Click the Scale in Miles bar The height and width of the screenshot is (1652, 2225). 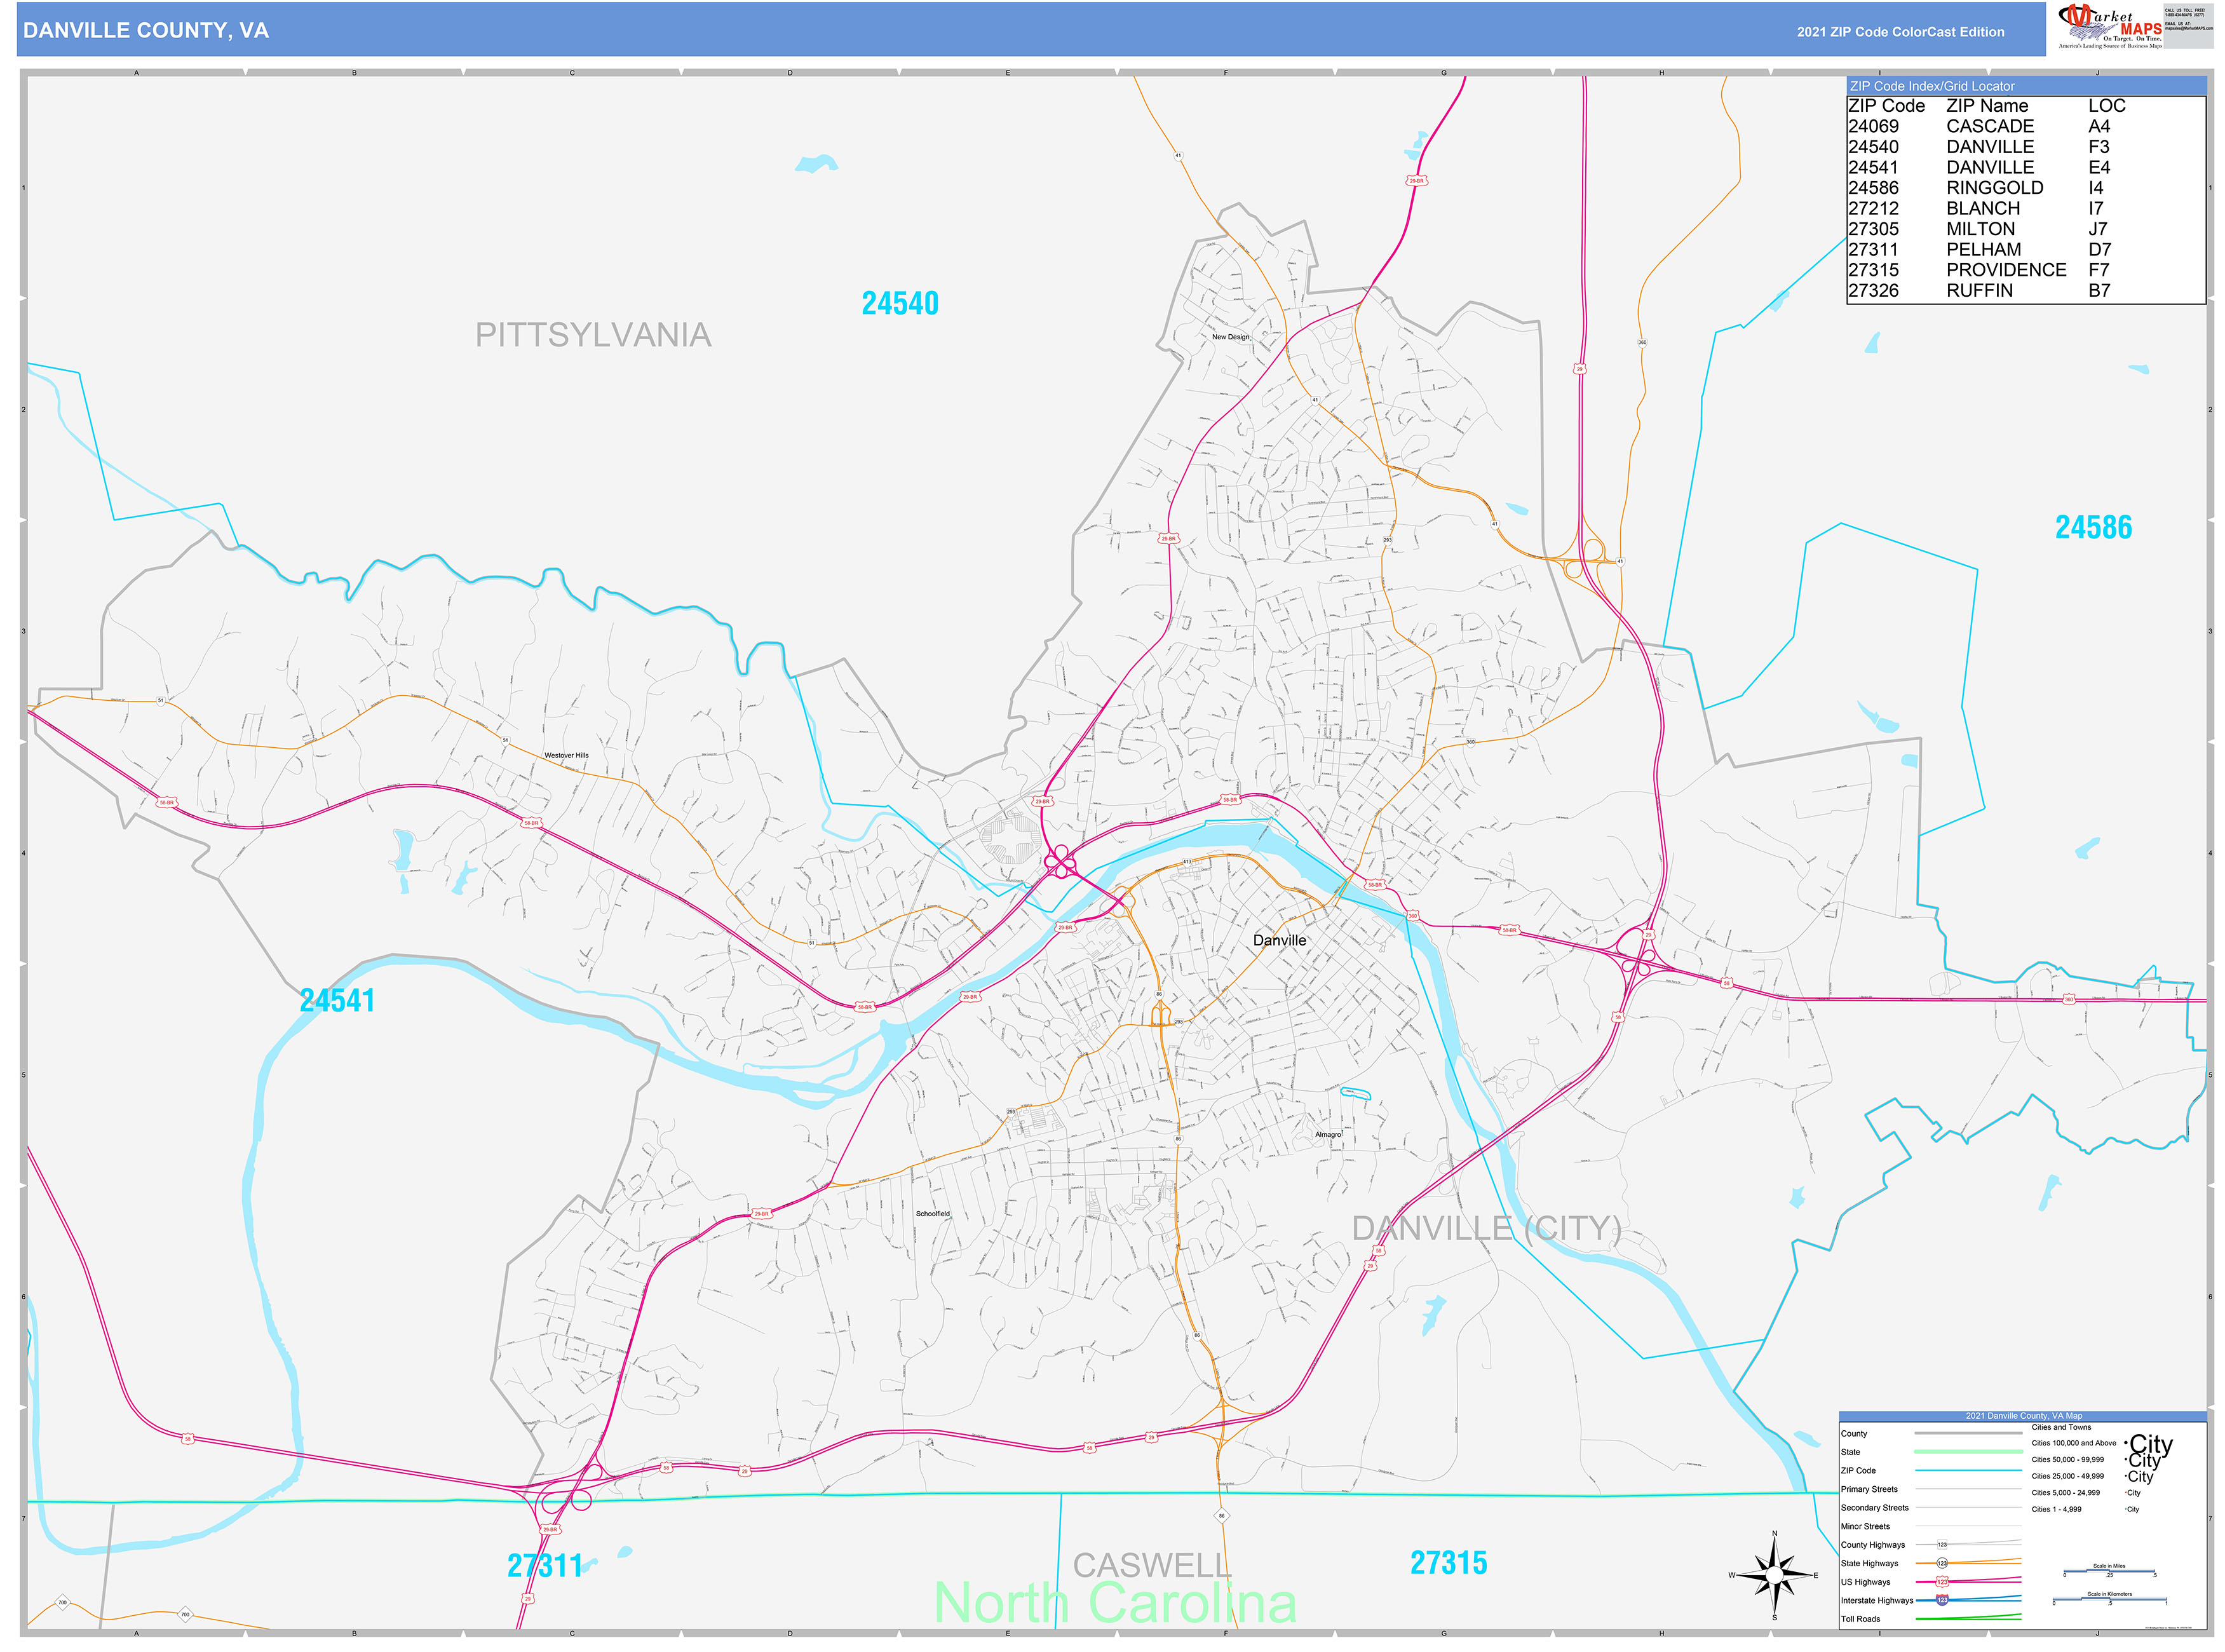coord(2110,1572)
